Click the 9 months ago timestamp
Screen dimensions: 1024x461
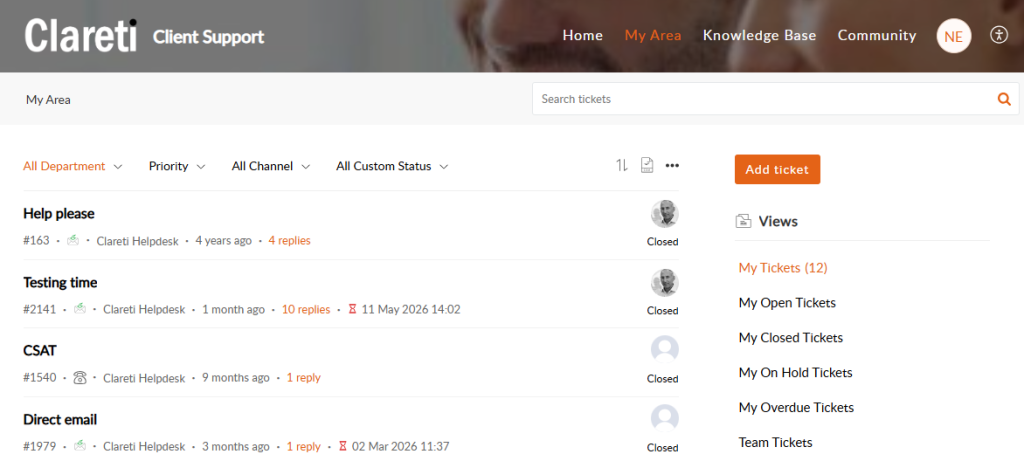(236, 377)
